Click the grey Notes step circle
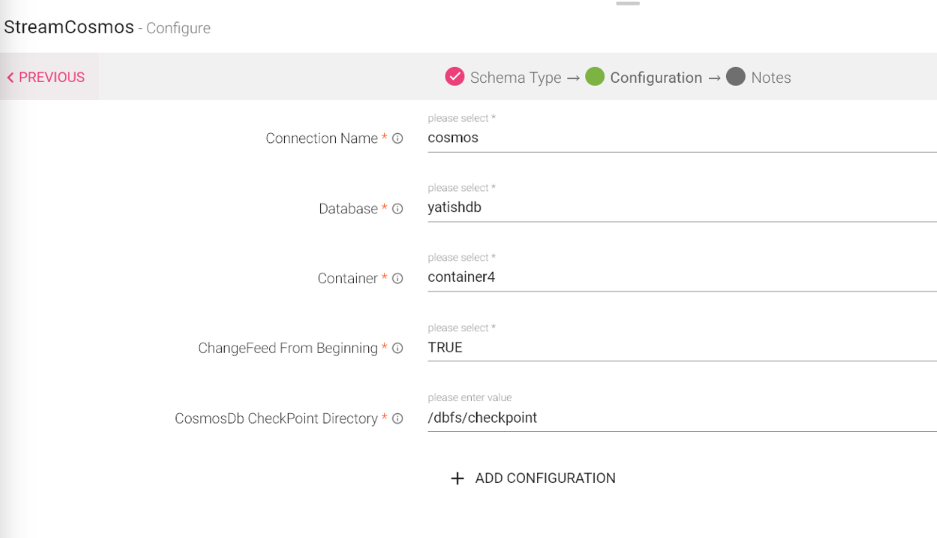This screenshot has width=937, height=538. 736,77
